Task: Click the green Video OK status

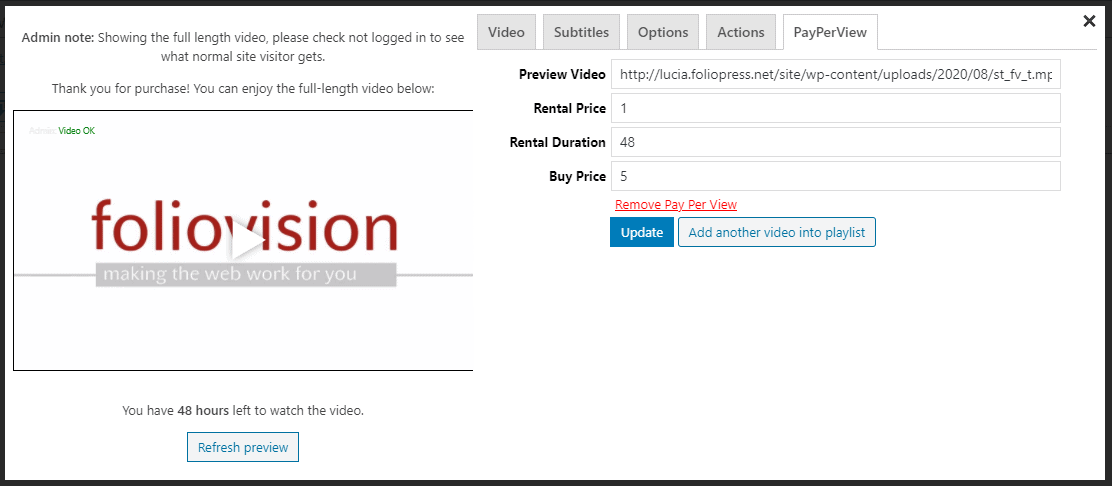Action: (x=77, y=131)
